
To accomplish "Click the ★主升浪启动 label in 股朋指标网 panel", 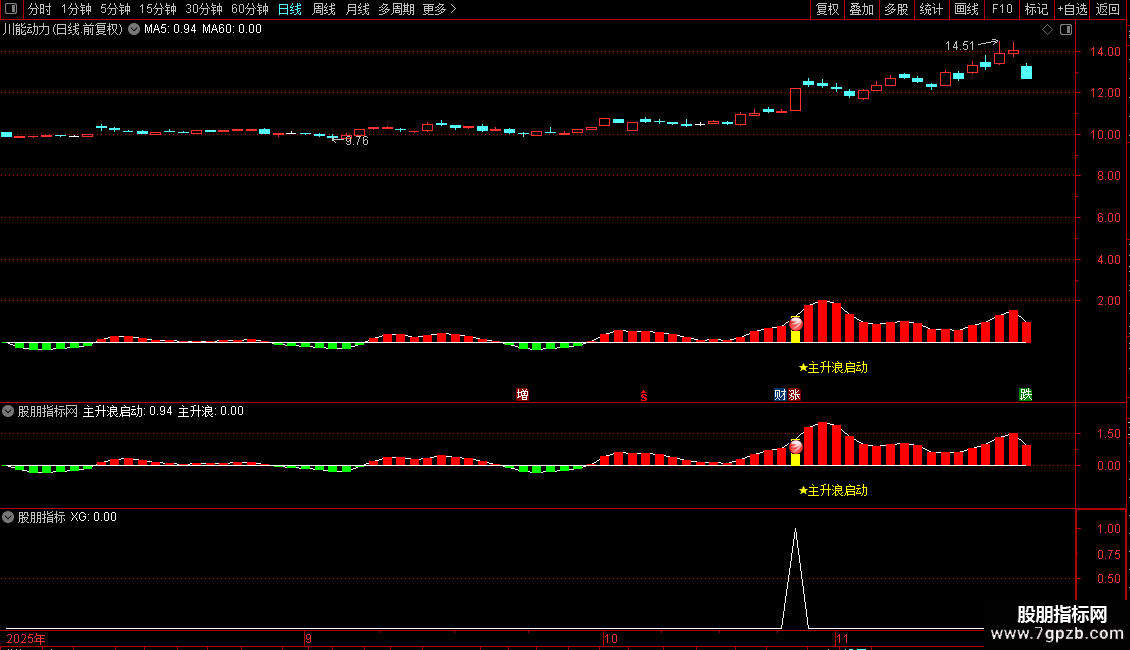I will (x=833, y=491).
